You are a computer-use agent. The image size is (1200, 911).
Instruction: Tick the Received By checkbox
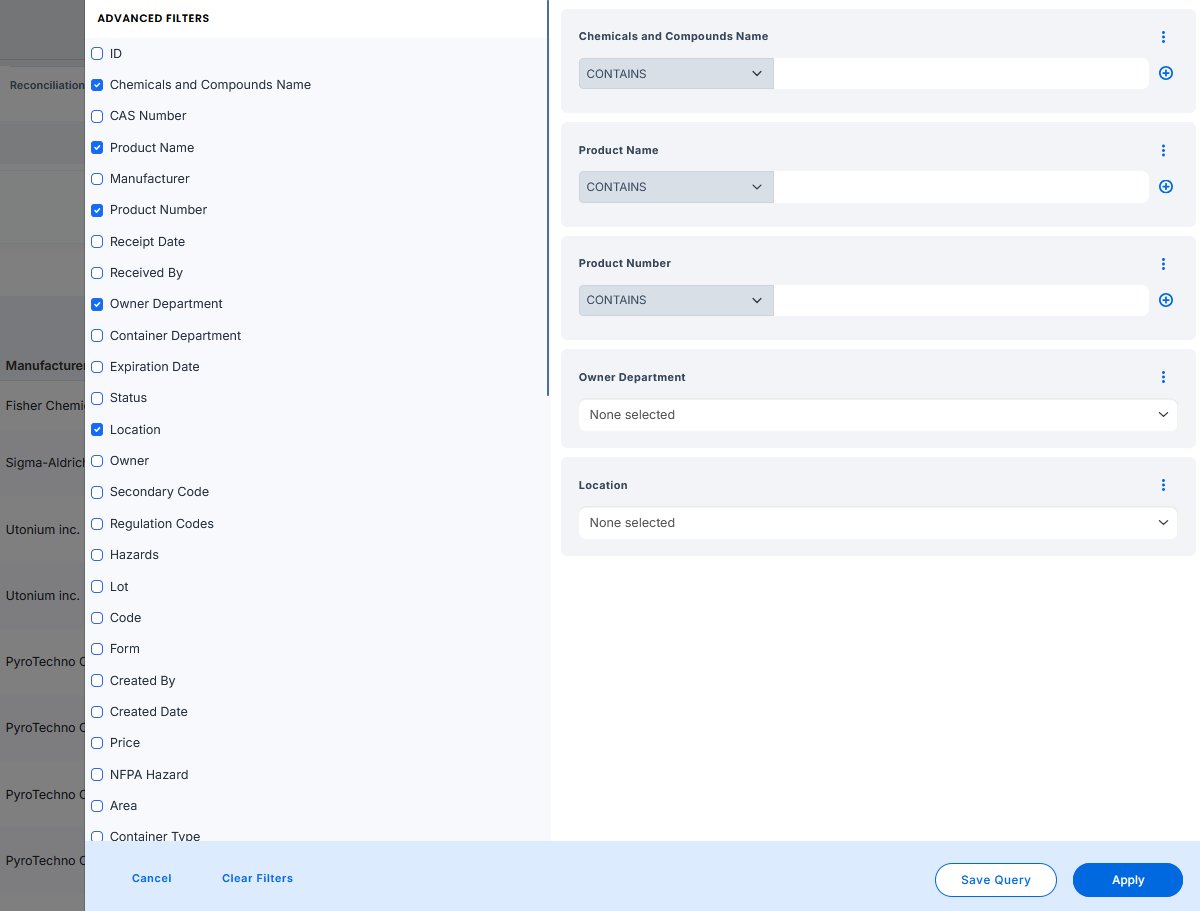point(97,273)
